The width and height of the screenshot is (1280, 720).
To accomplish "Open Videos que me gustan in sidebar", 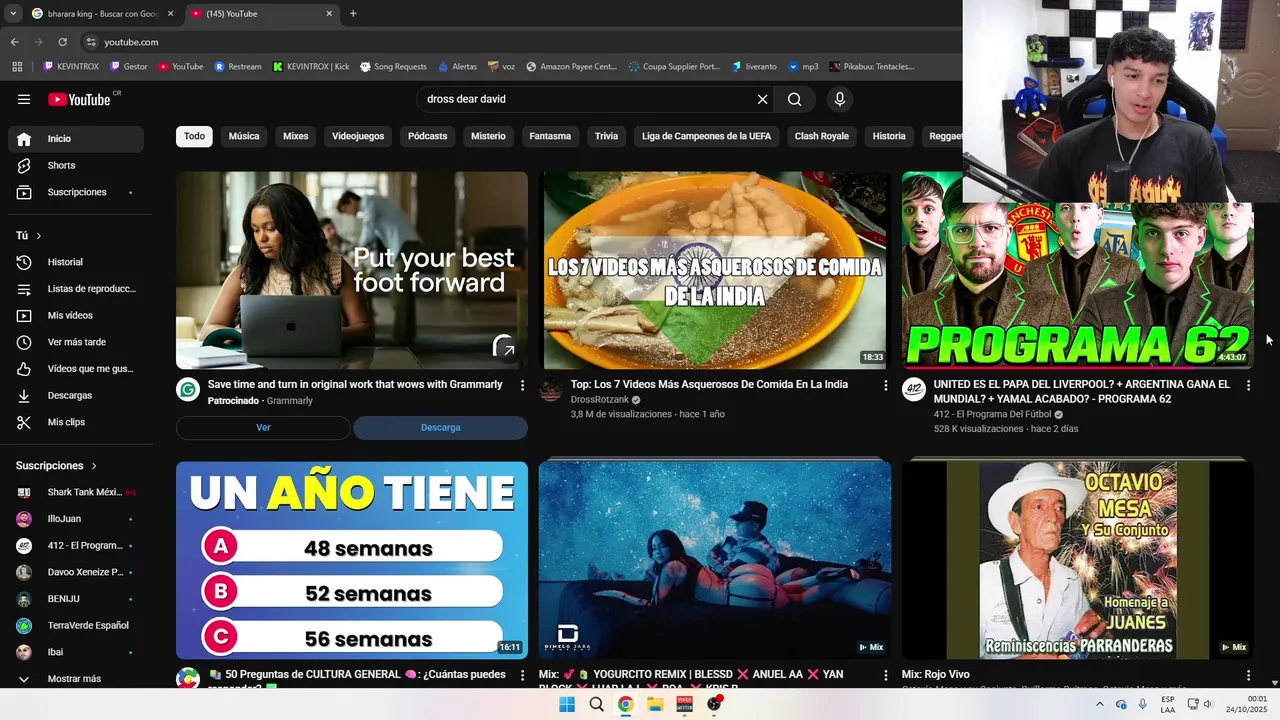I will tap(76, 369).
